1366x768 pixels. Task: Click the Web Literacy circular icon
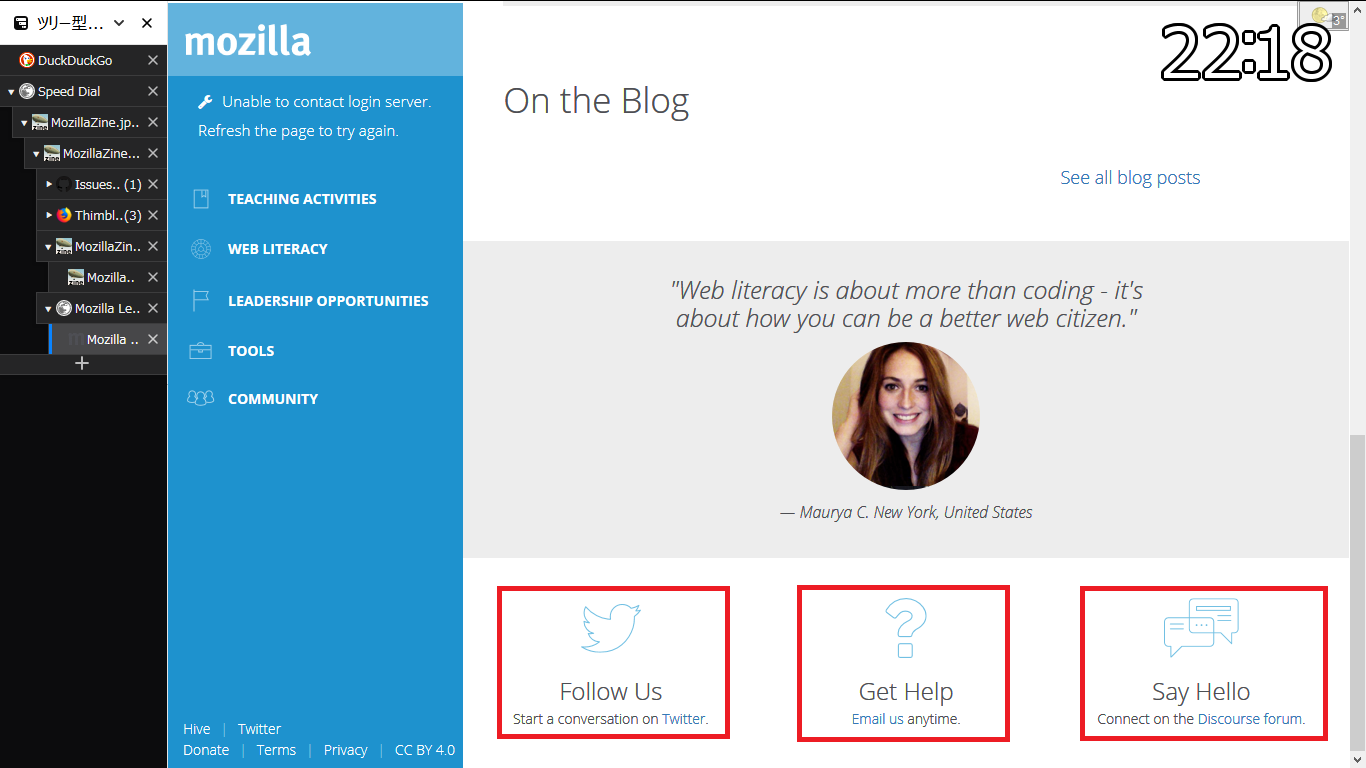pos(201,249)
